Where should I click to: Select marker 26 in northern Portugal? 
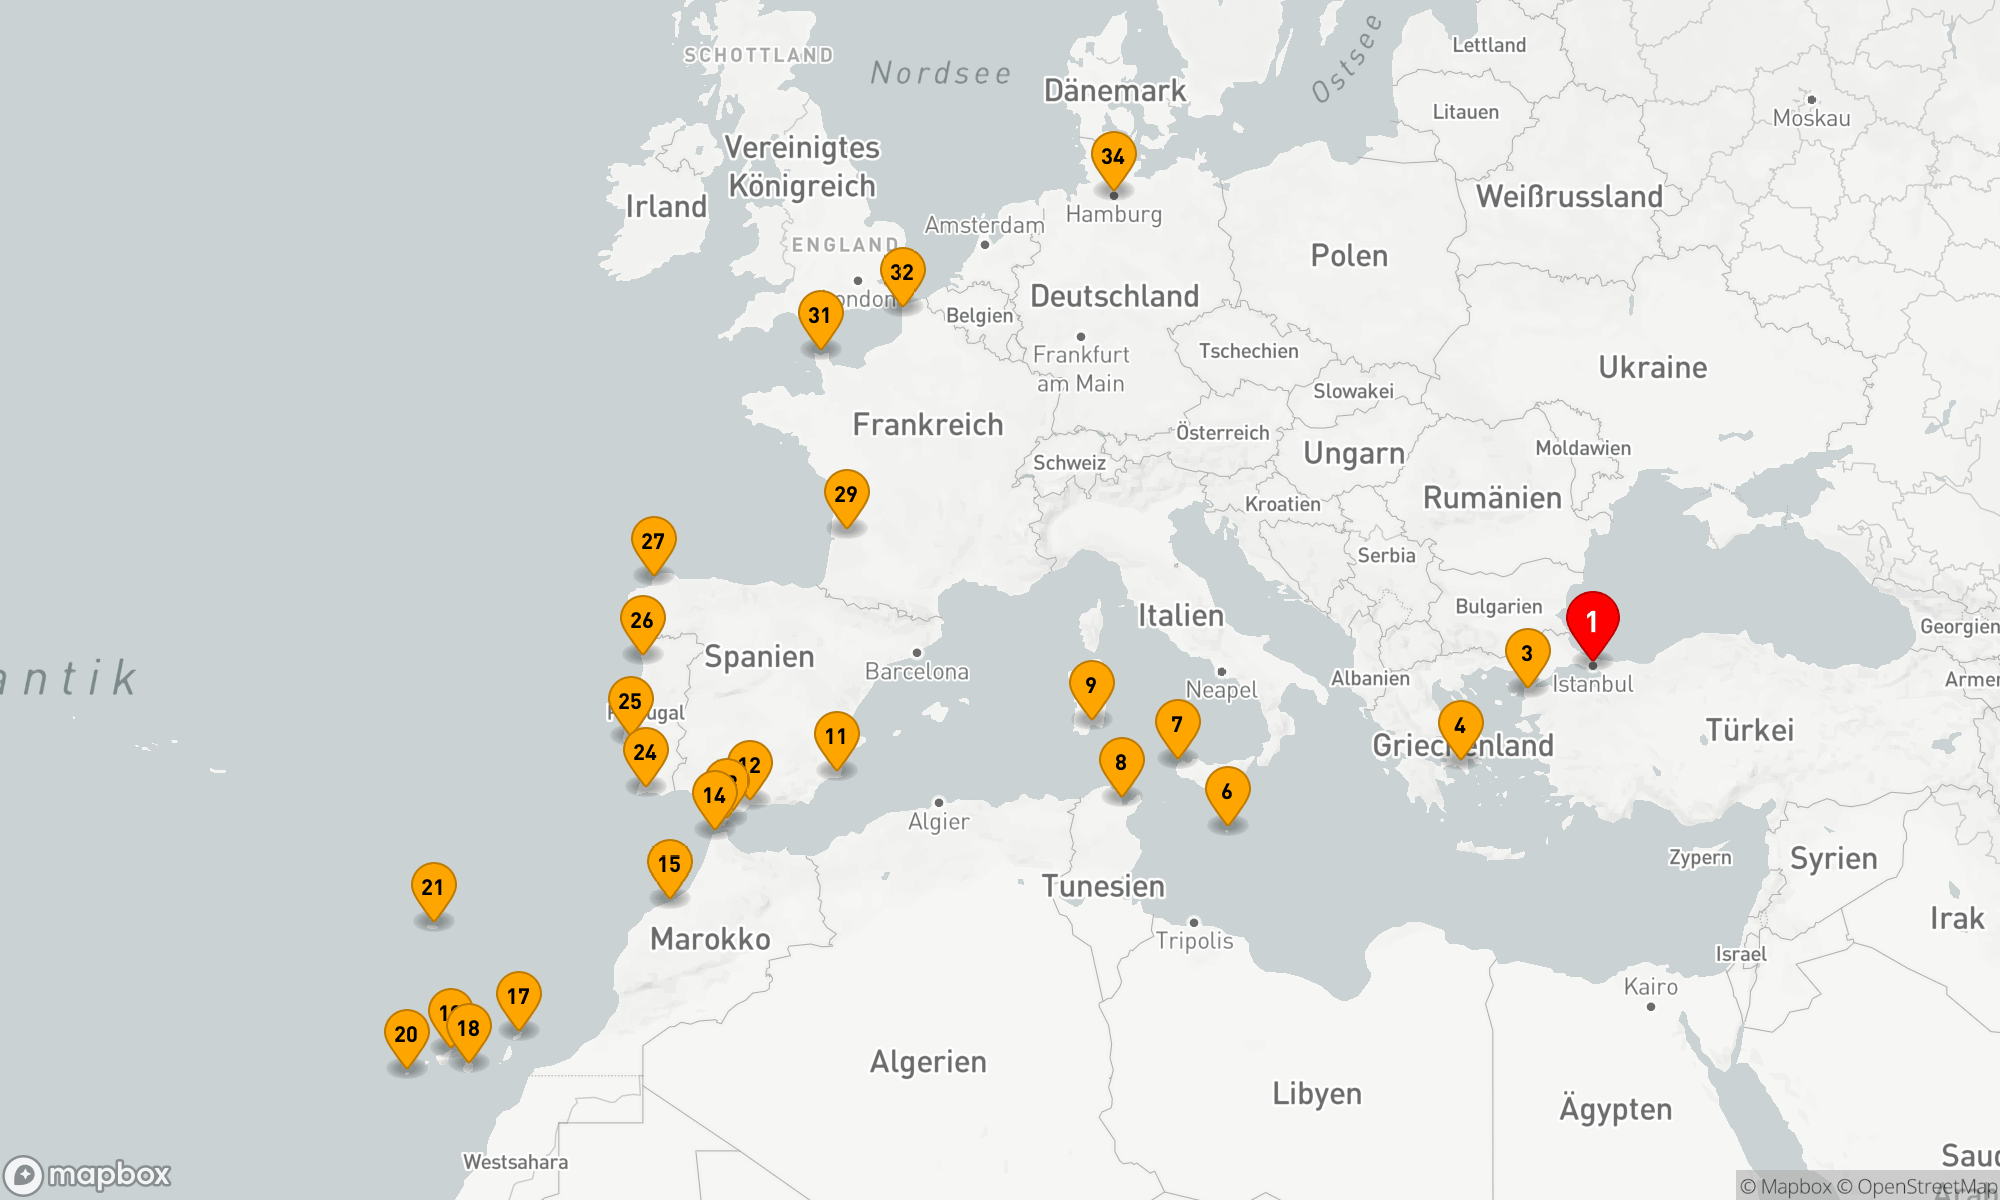click(642, 621)
